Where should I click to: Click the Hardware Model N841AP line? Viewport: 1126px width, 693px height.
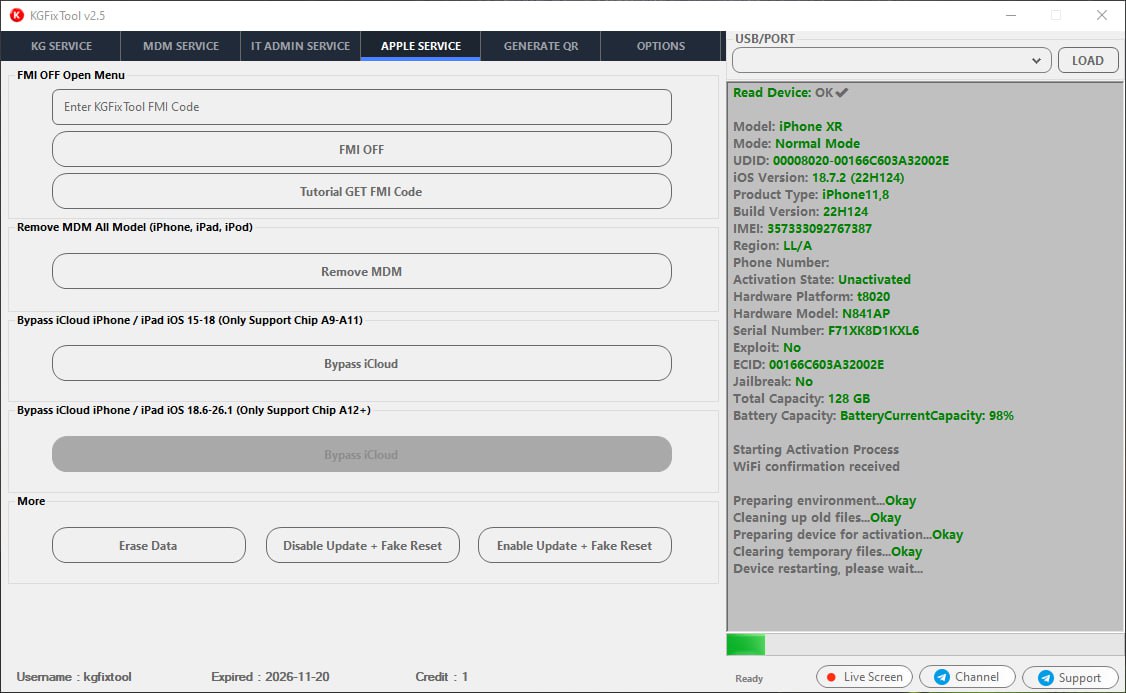point(811,314)
